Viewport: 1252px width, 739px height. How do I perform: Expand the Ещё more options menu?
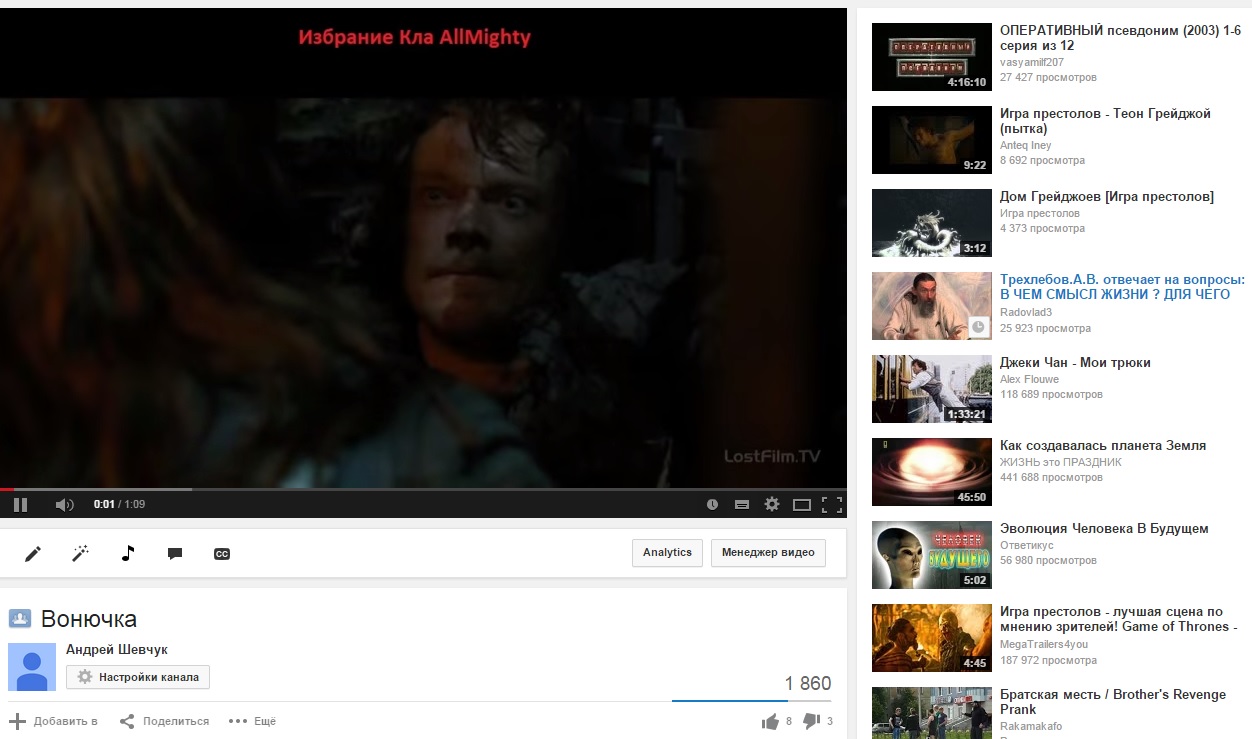pyautogui.click(x=252, y=721)
